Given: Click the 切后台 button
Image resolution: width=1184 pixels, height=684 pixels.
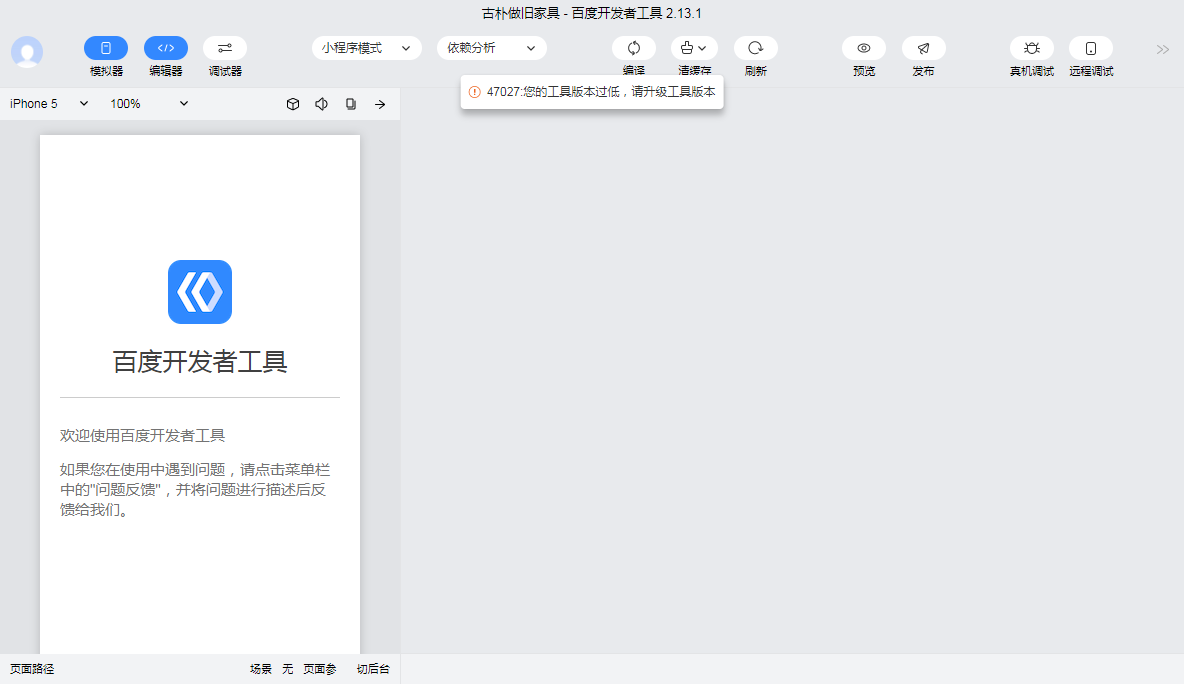Looking at the screenshot, I should tap(373, 669).
